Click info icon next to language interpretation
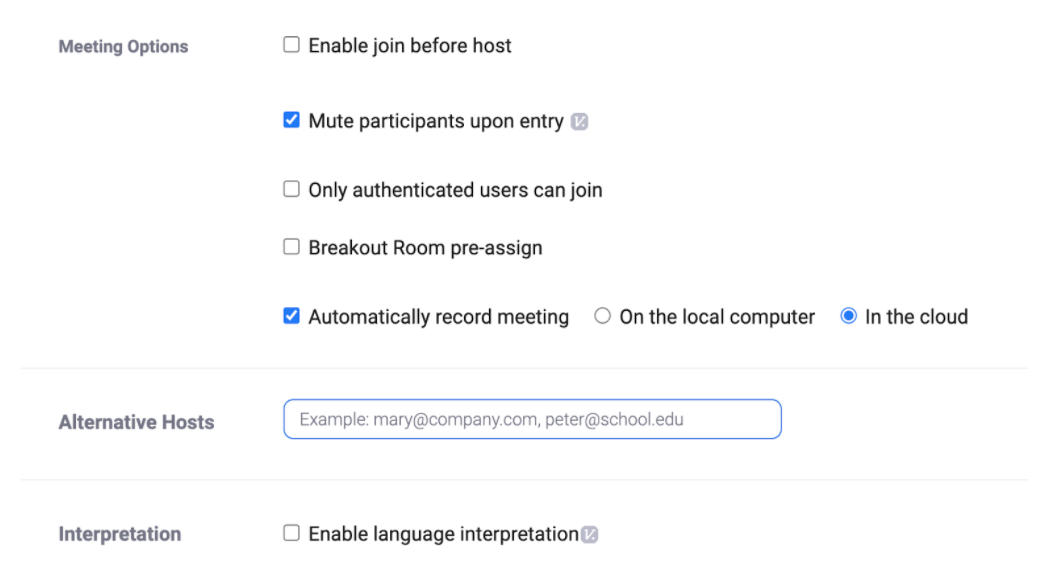Screen dimensions: 1042x578 (590, 534)
